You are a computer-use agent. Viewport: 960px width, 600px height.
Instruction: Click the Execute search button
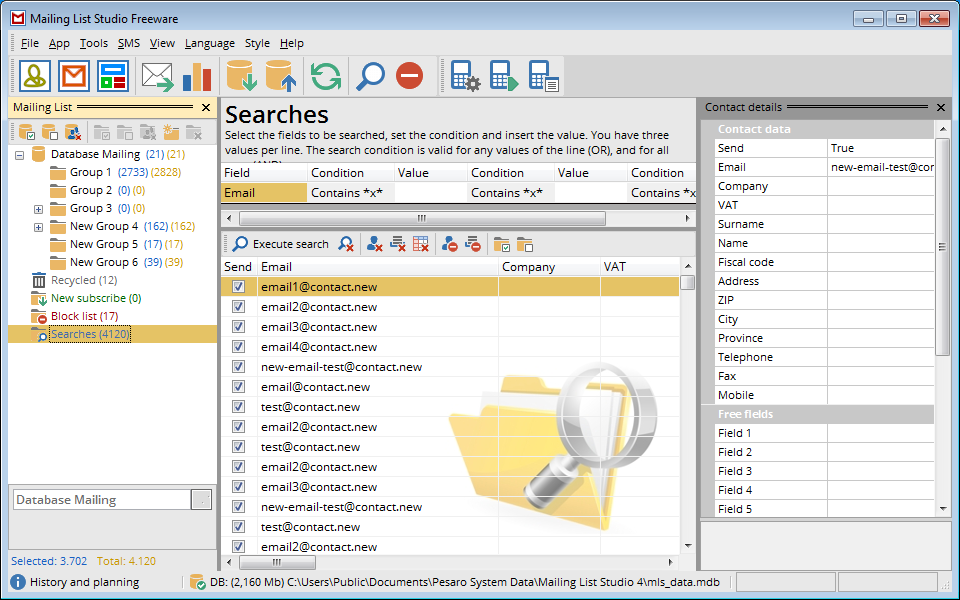pos(280,244)
